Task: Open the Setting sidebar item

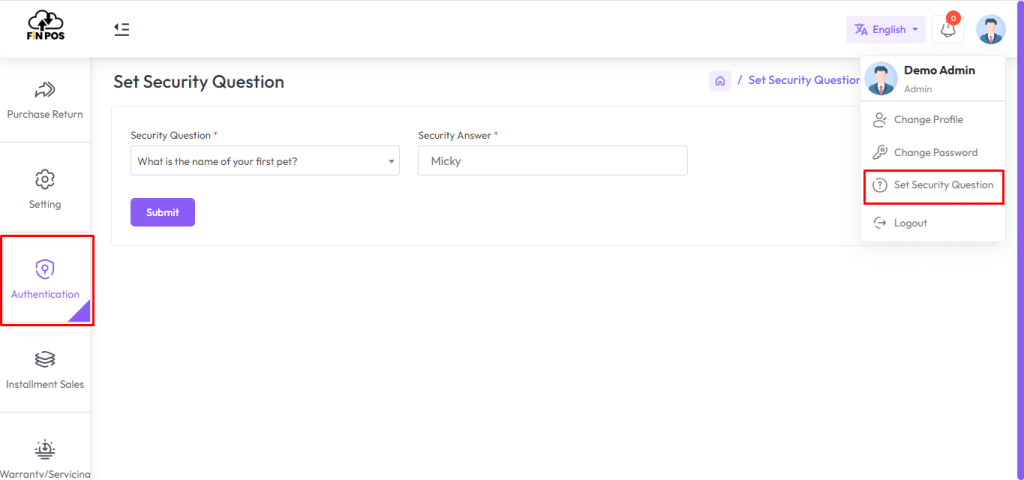Action: coord(45,189)
